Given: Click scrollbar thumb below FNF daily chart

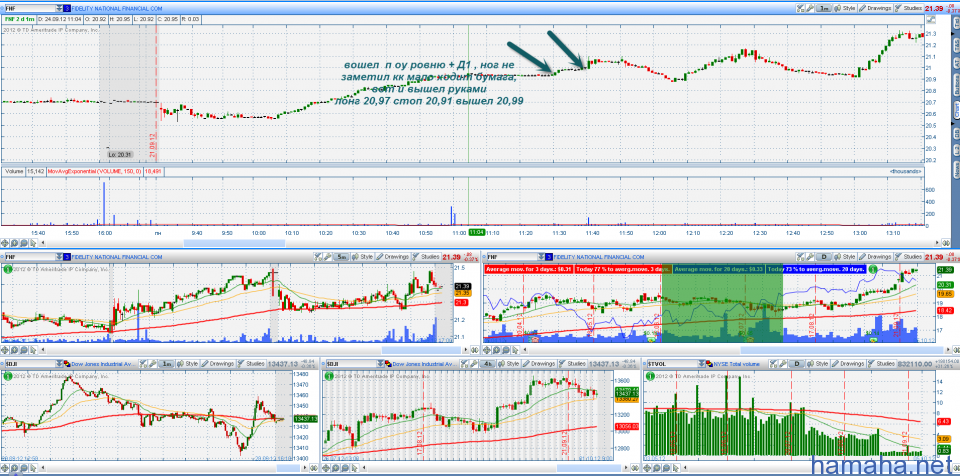Looking at the screenshot, I should [x=842, y=350].
